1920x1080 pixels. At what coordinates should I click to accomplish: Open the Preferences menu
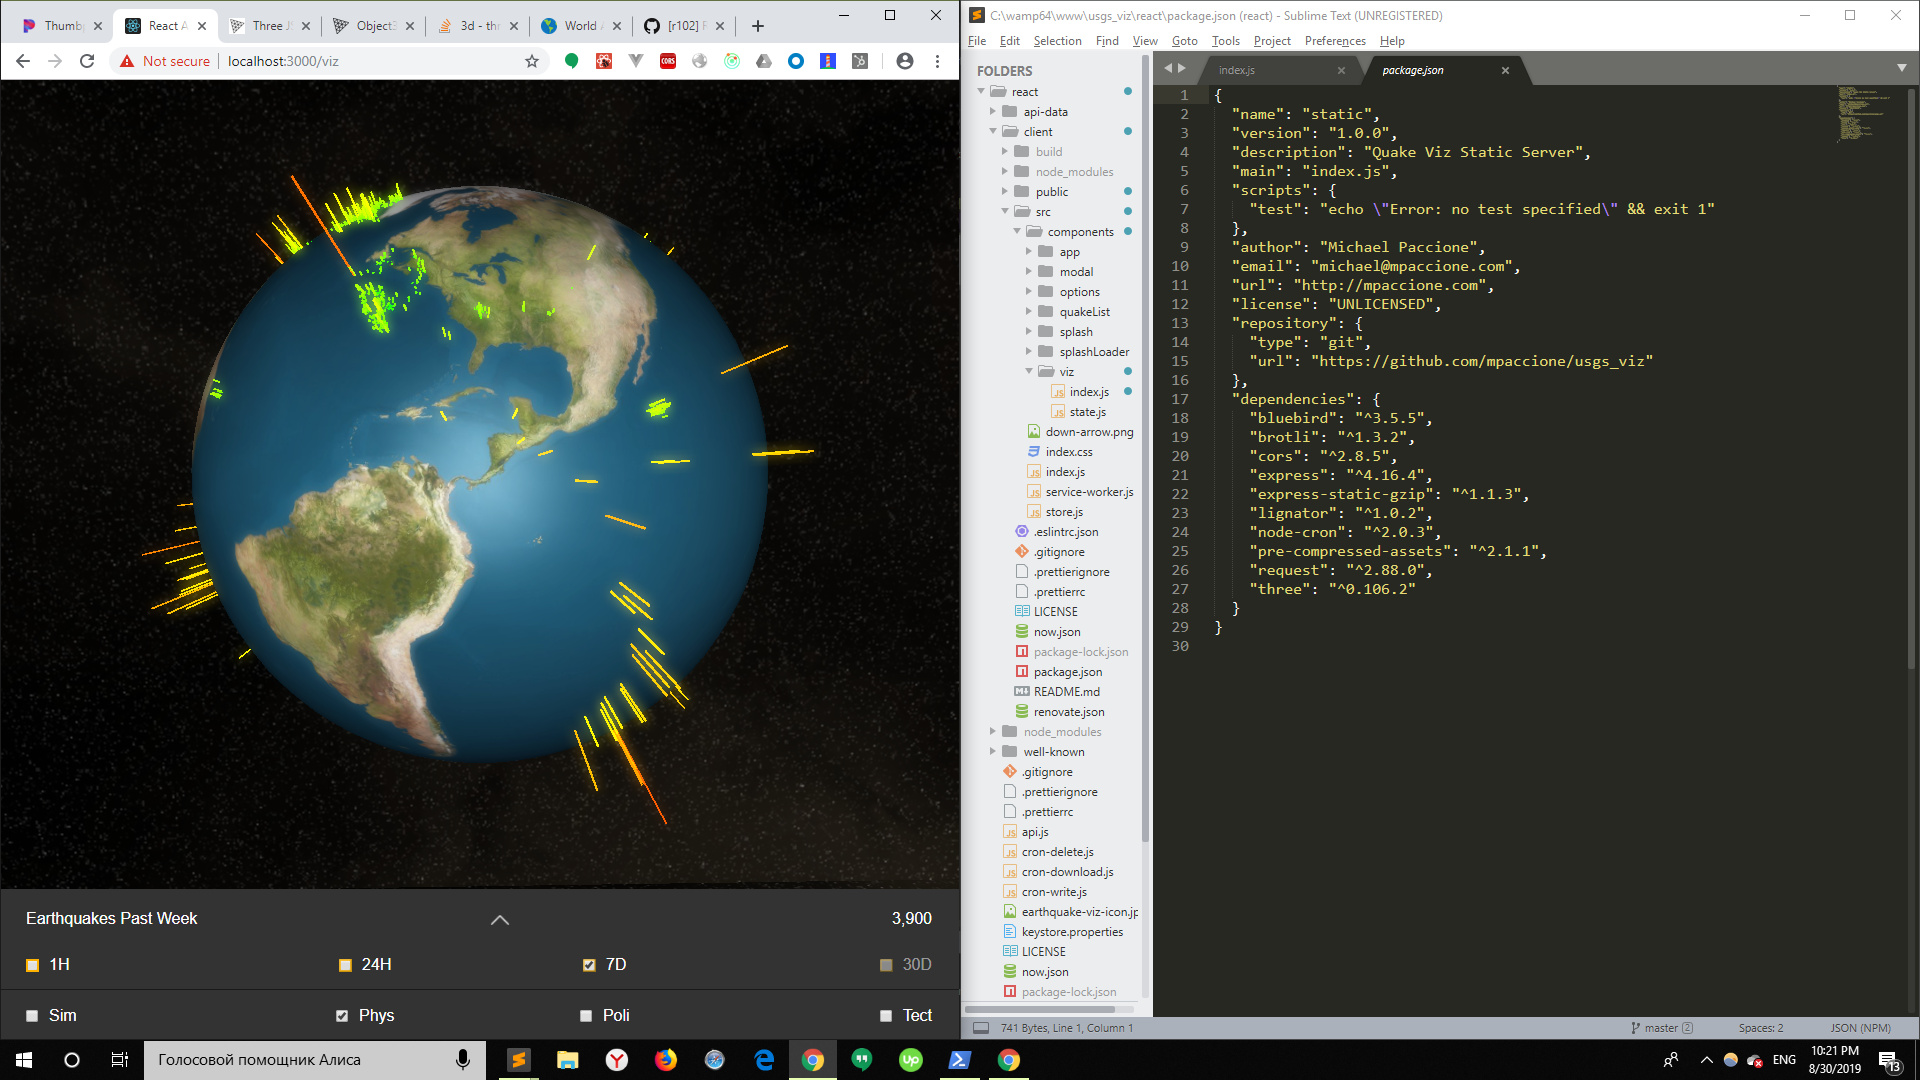click(1334, 41)
